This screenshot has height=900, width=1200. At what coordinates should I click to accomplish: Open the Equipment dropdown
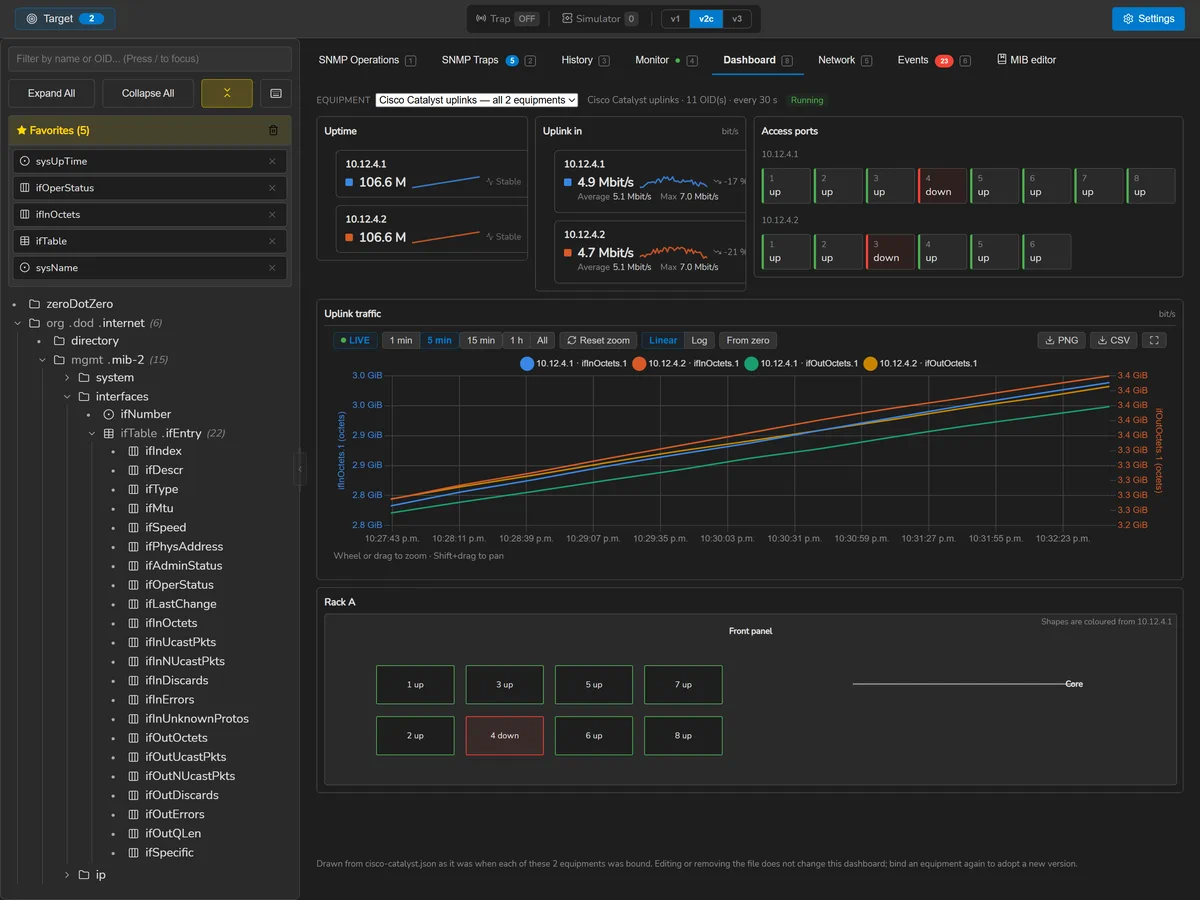tap(477, 100)
